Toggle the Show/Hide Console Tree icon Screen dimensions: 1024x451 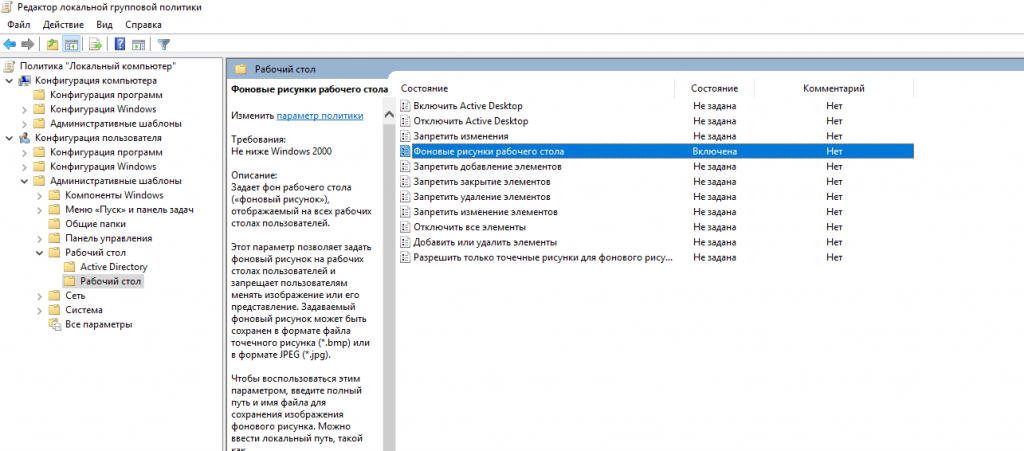click(72, 44)
